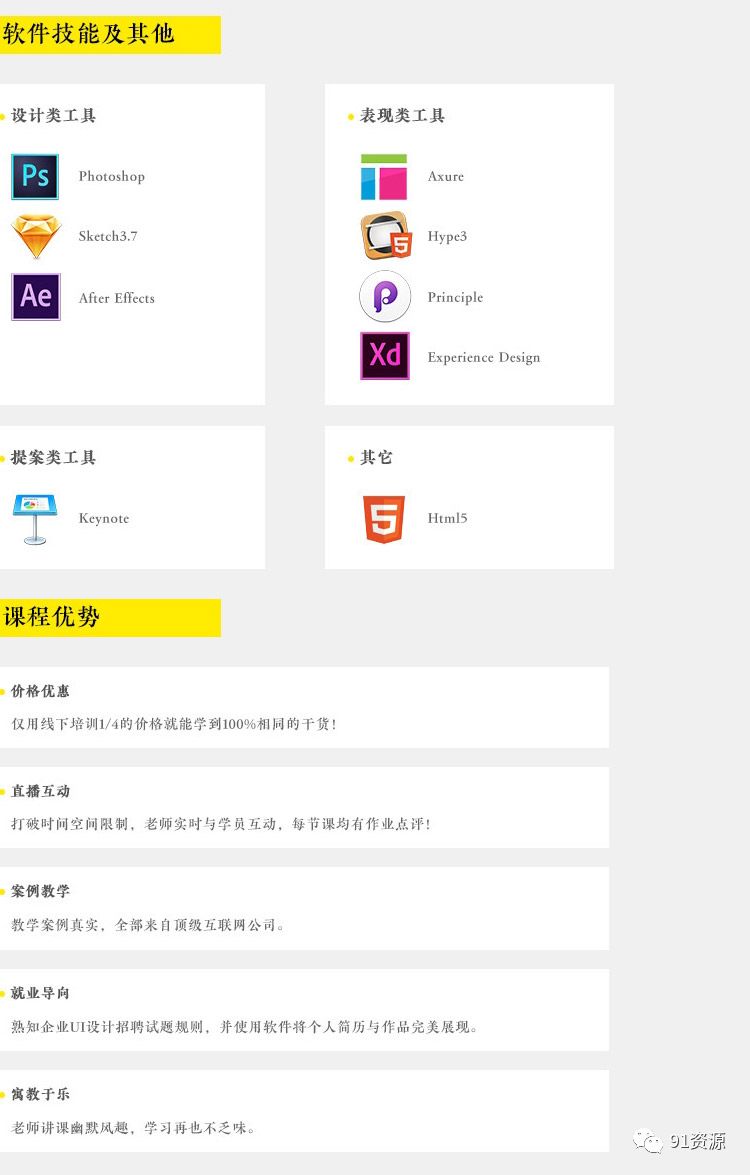Click the 案例教学 title
750x1175 pixels.
40,891
